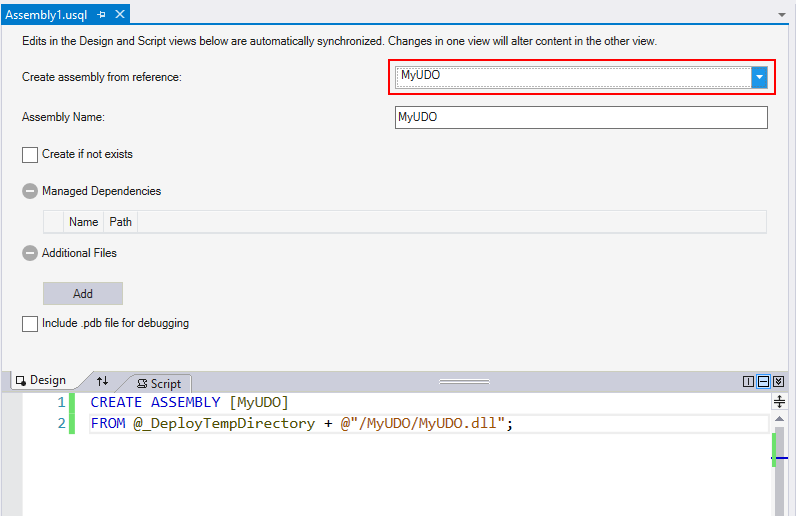
Task: Click the synchronized views information text
Action: coord(339,41)
